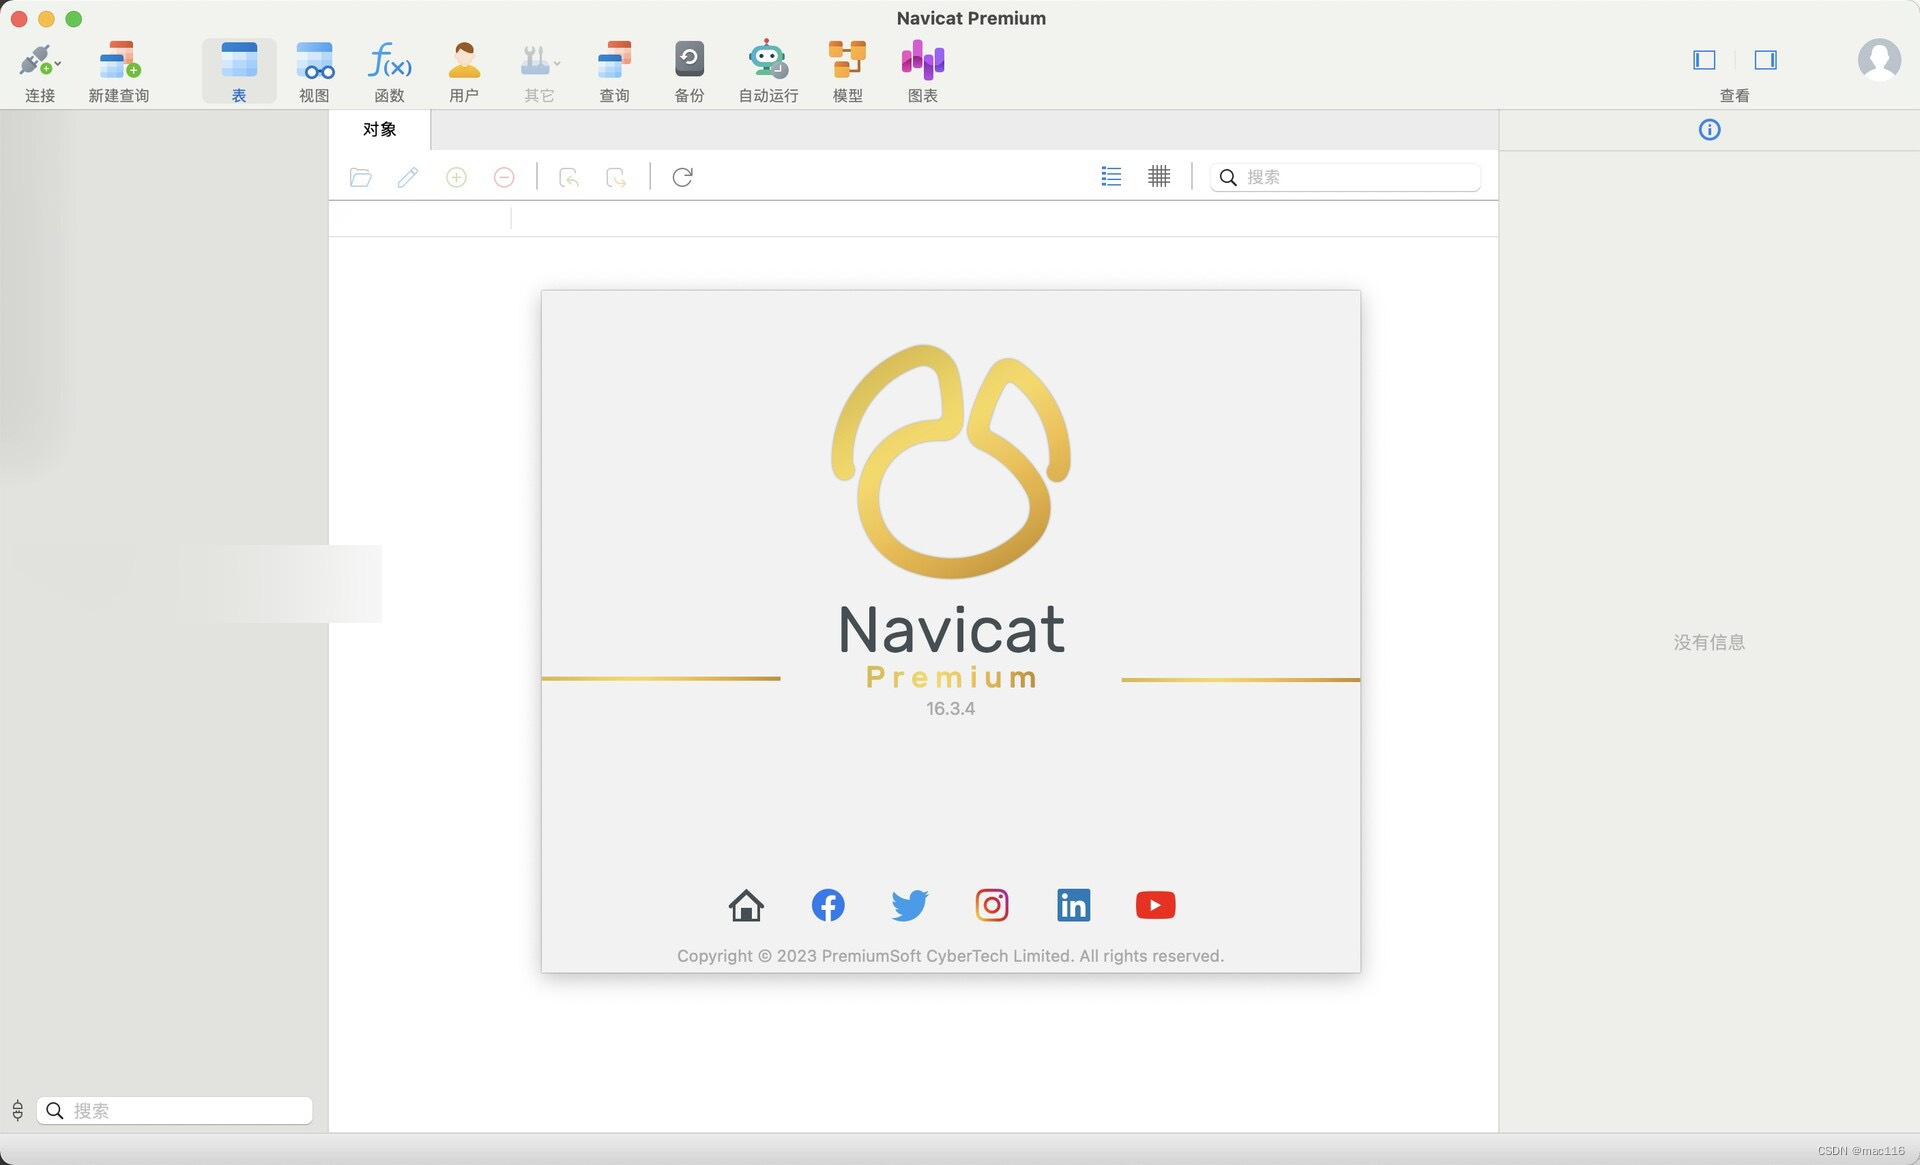Open the user account avatar
The image size is (1920, 1165).
(1879, 60)
